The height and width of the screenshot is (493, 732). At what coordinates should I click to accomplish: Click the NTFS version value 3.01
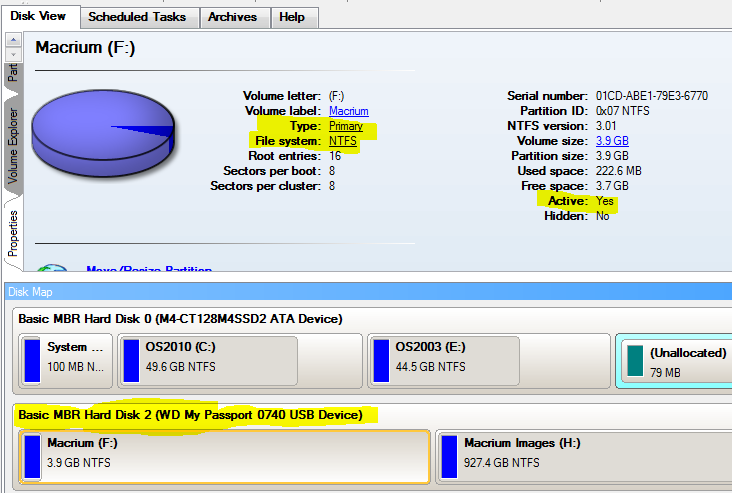[606, 126]
